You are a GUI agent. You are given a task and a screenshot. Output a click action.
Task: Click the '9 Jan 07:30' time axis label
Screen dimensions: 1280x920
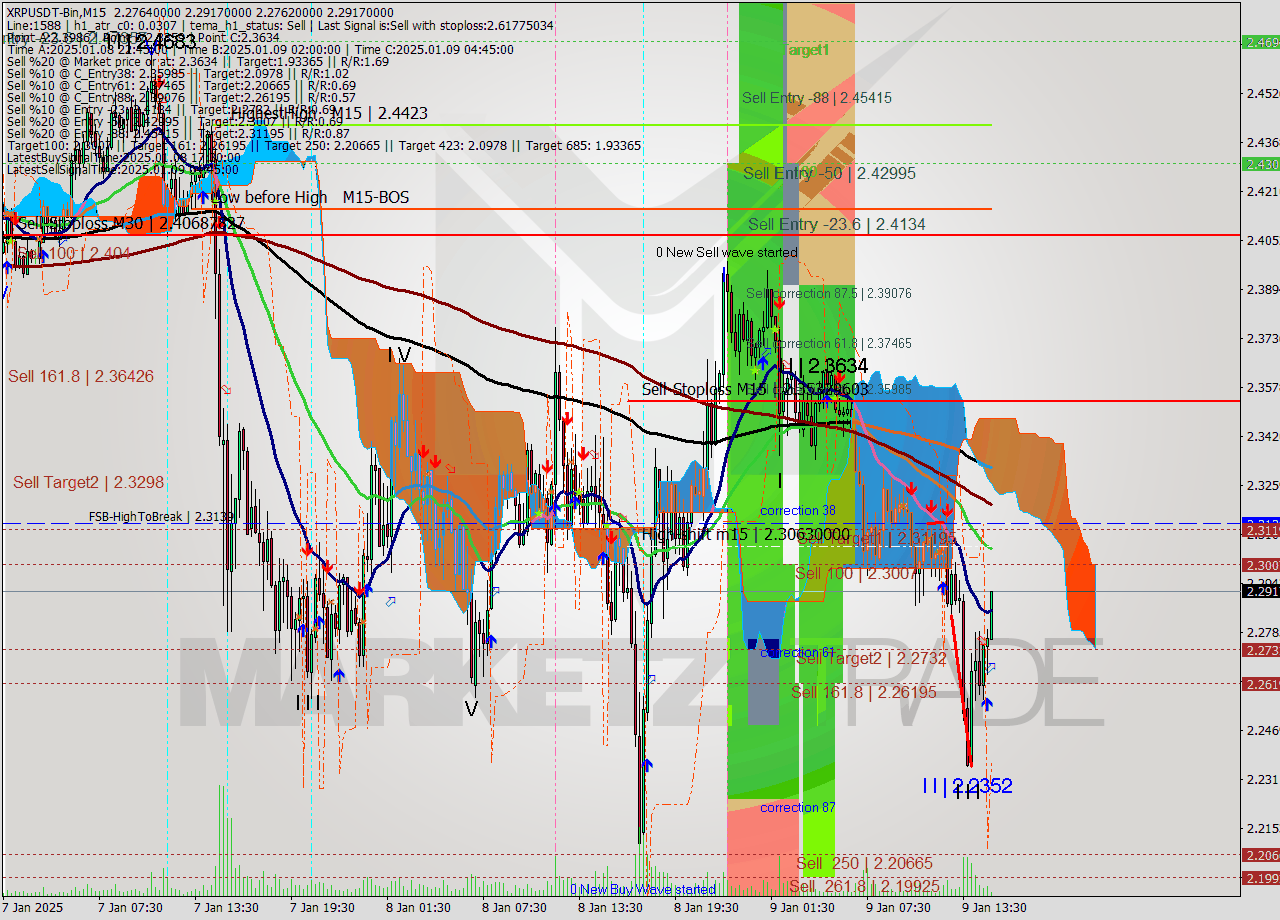click(x=898, y=908)
